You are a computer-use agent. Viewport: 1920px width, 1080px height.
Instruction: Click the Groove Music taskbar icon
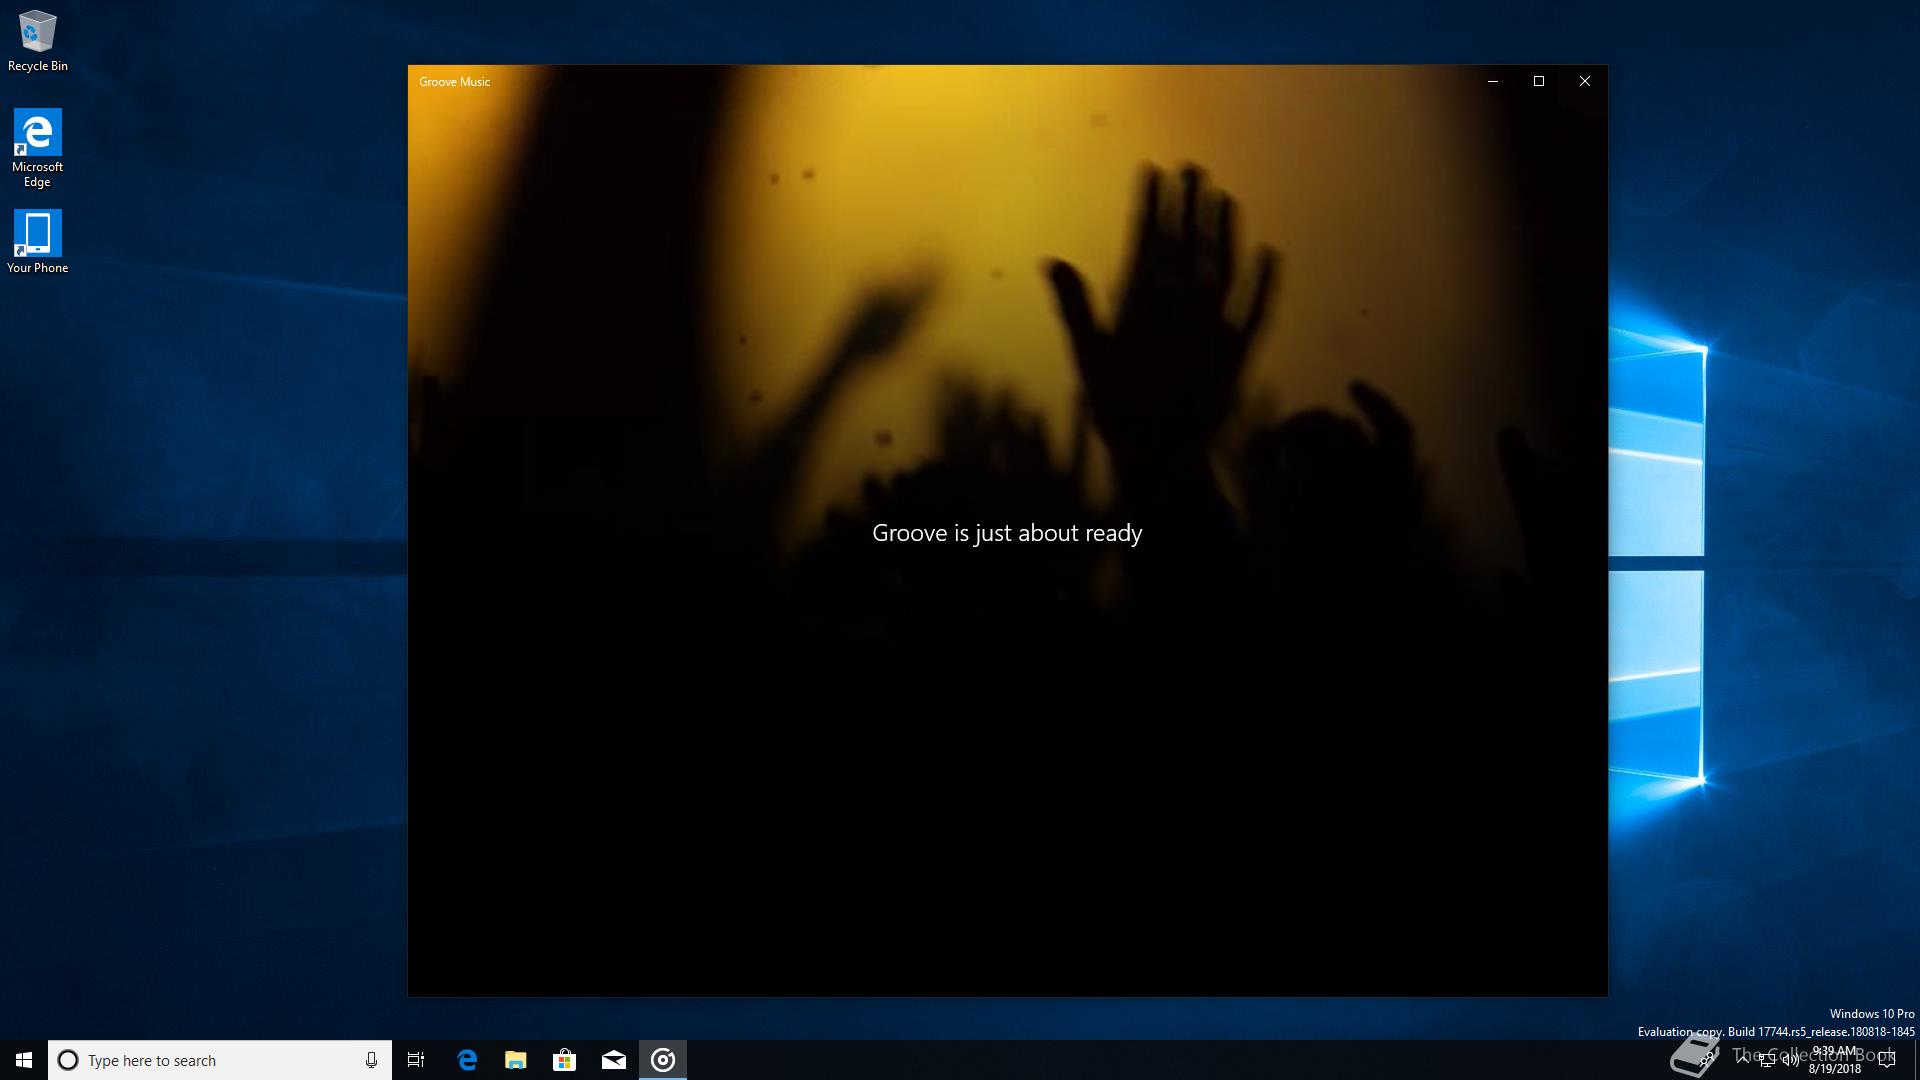click(x=663, y=1060)
